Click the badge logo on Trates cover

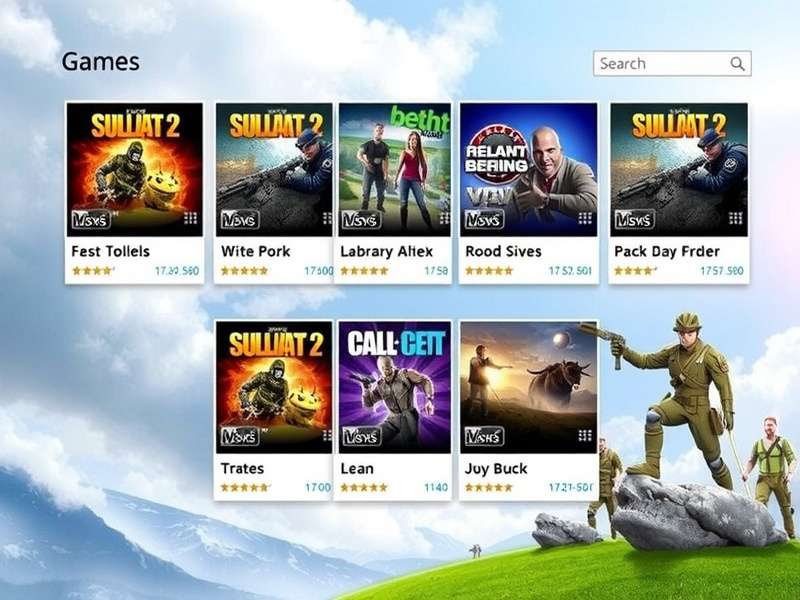[x=240, y=436]
